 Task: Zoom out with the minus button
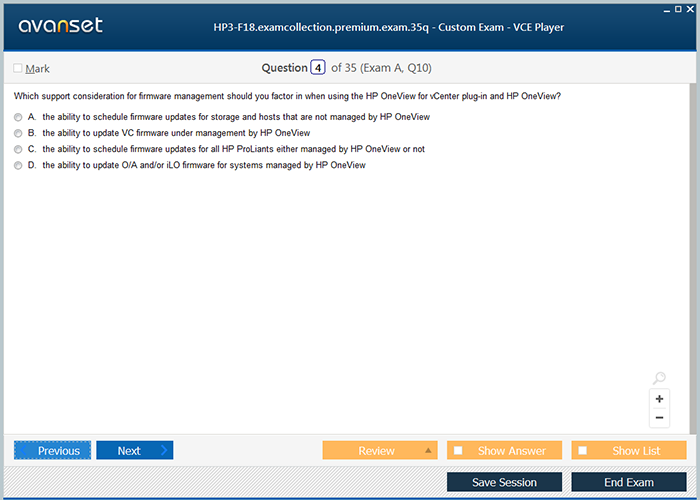tap(659, 417)
